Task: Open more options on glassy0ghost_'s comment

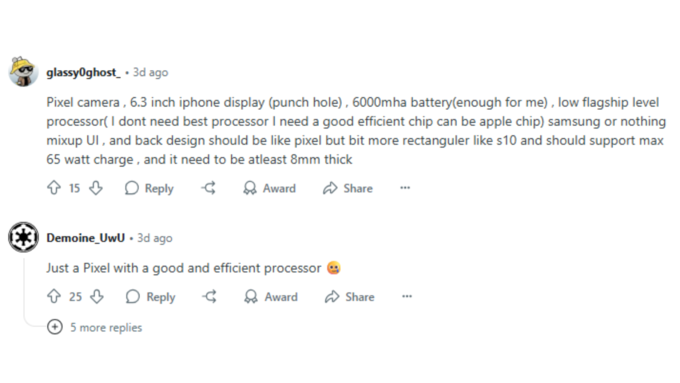Action: 405,188
